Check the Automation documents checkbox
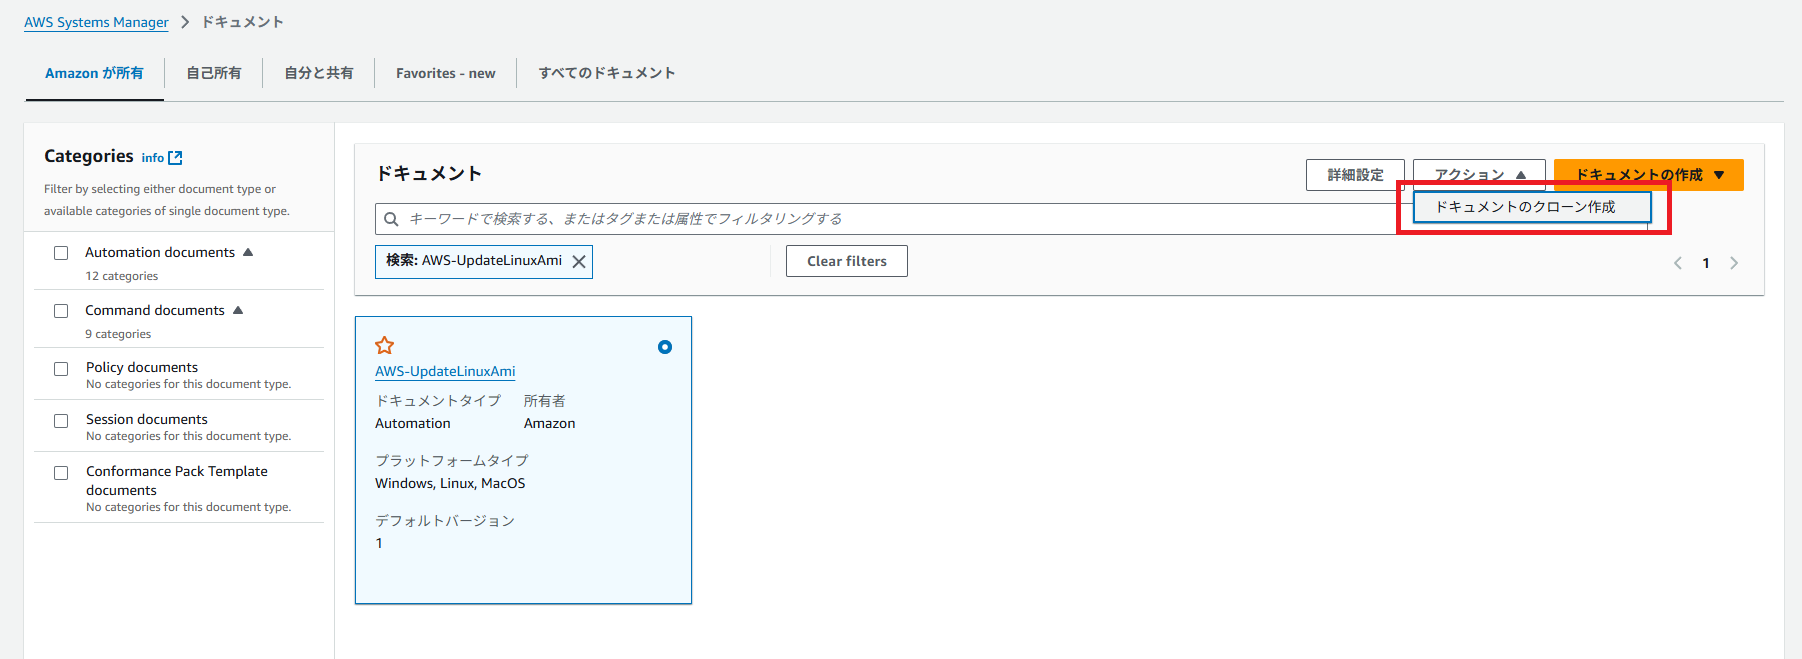 point(61,253)
